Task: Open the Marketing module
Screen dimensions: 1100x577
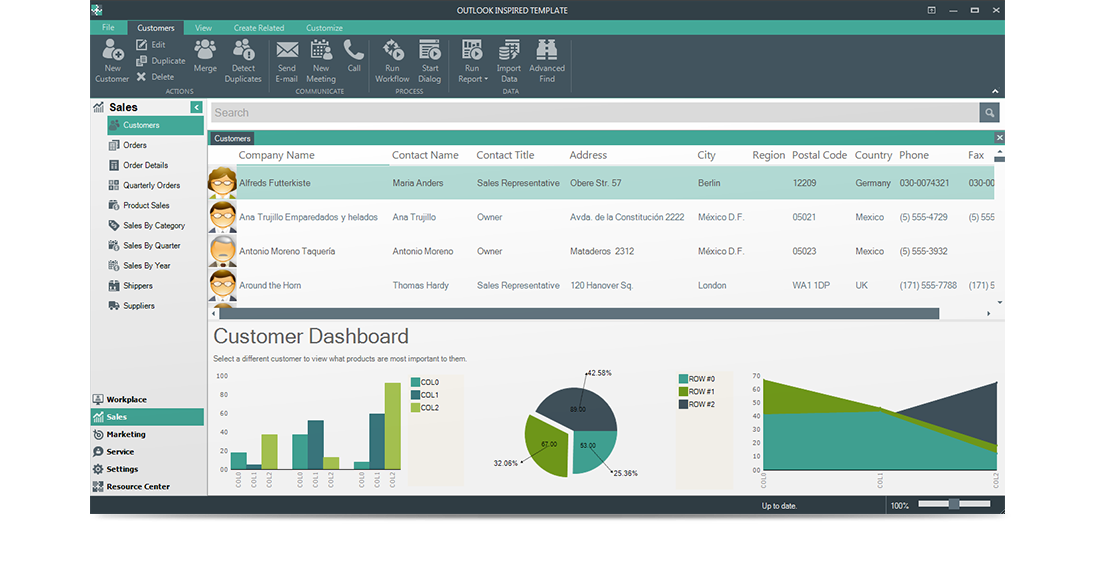Action: (x=126, y=435)
